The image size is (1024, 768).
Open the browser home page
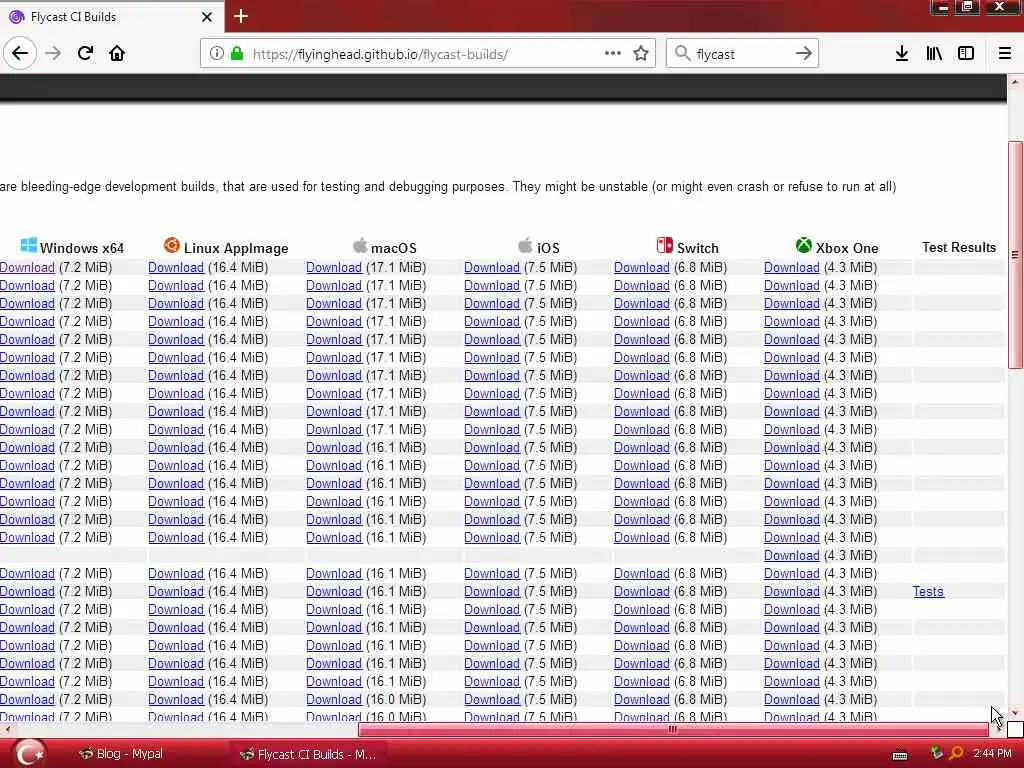117,54
